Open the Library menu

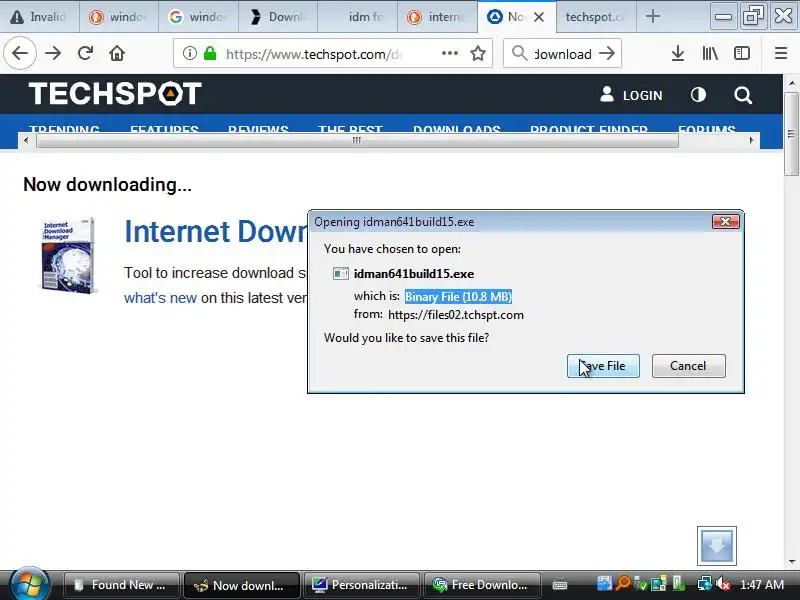click(x=710, y=53)
